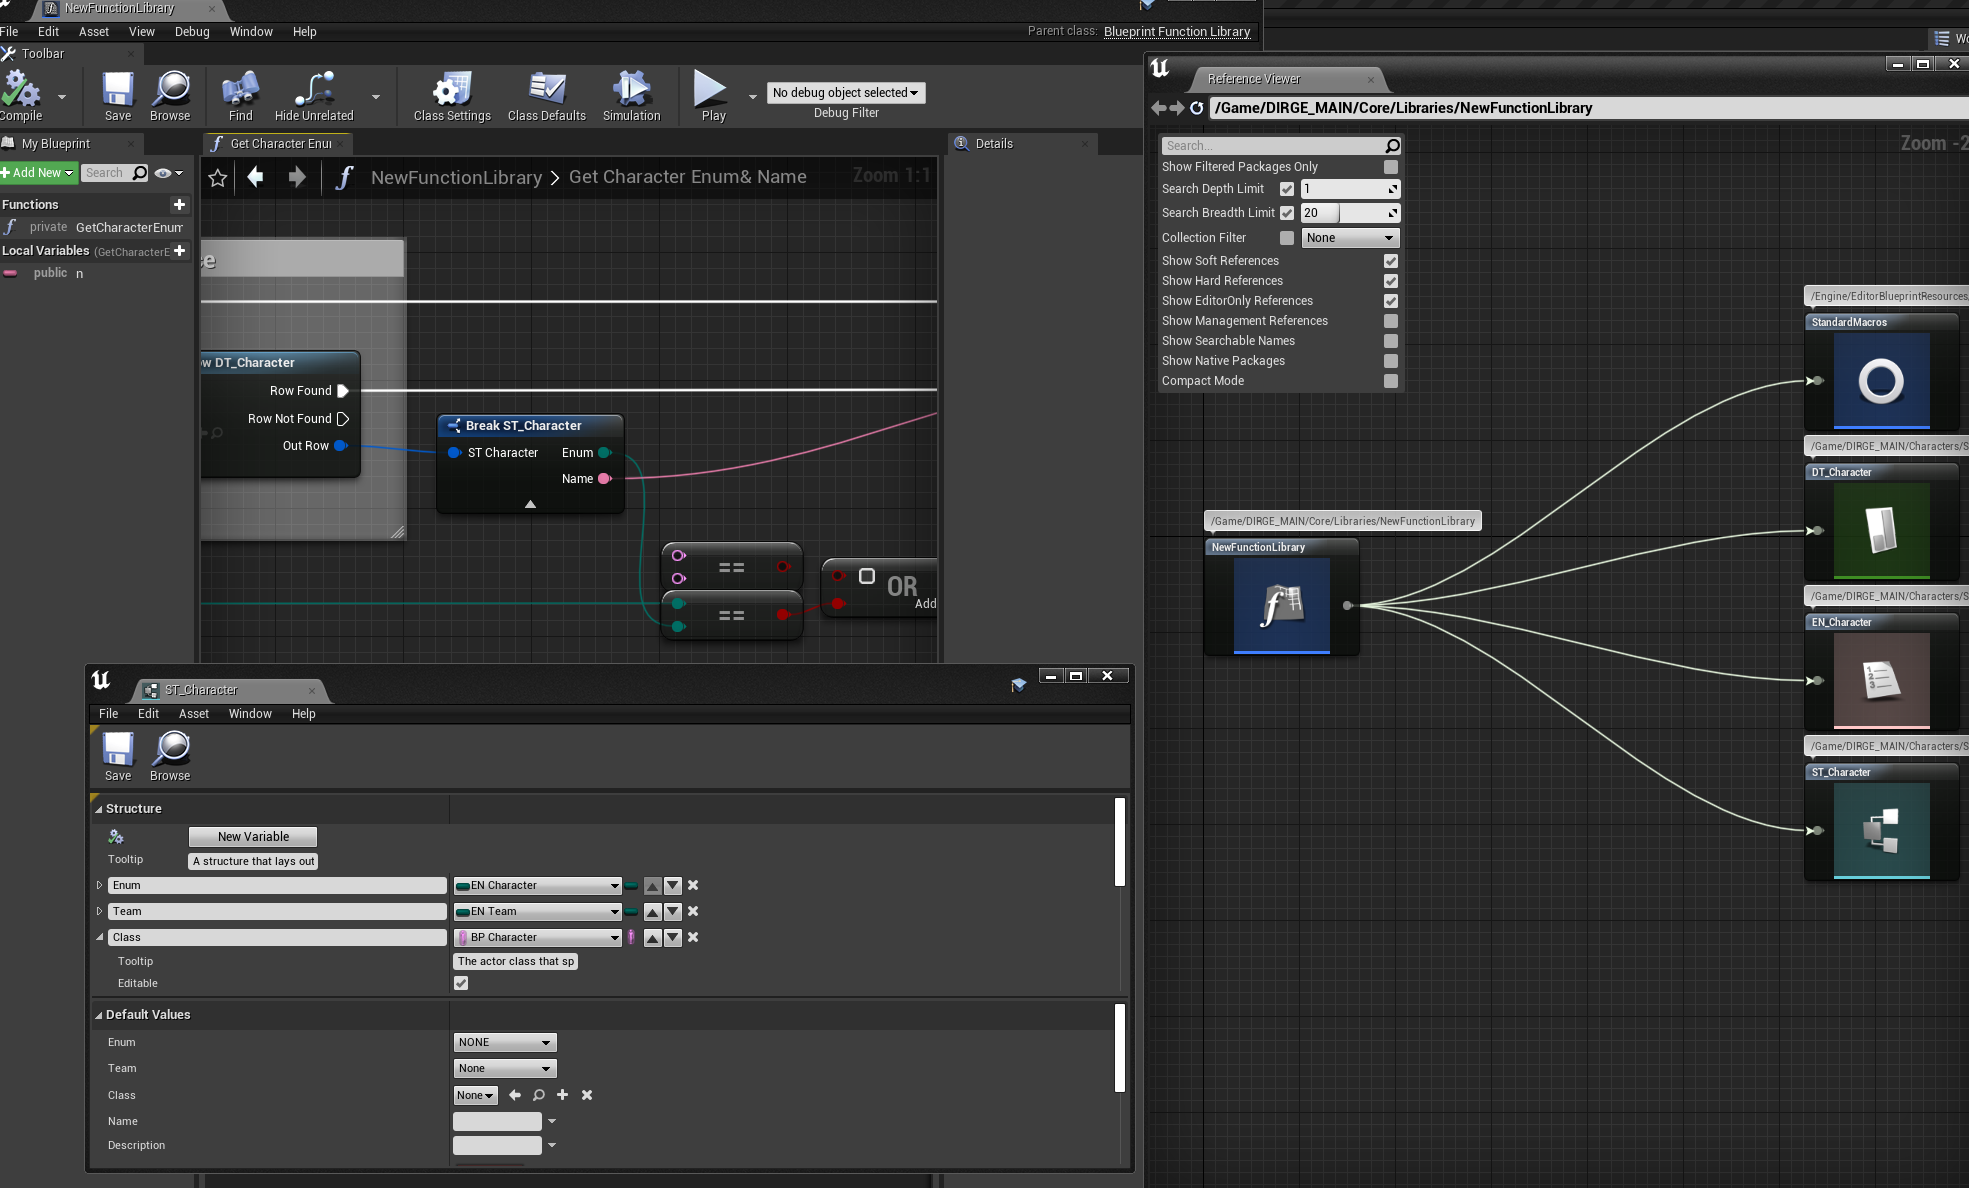Enable the Collection Filter checkbox
The height and width of the screenshot is (1188, 1969).
click(1287, 238)
